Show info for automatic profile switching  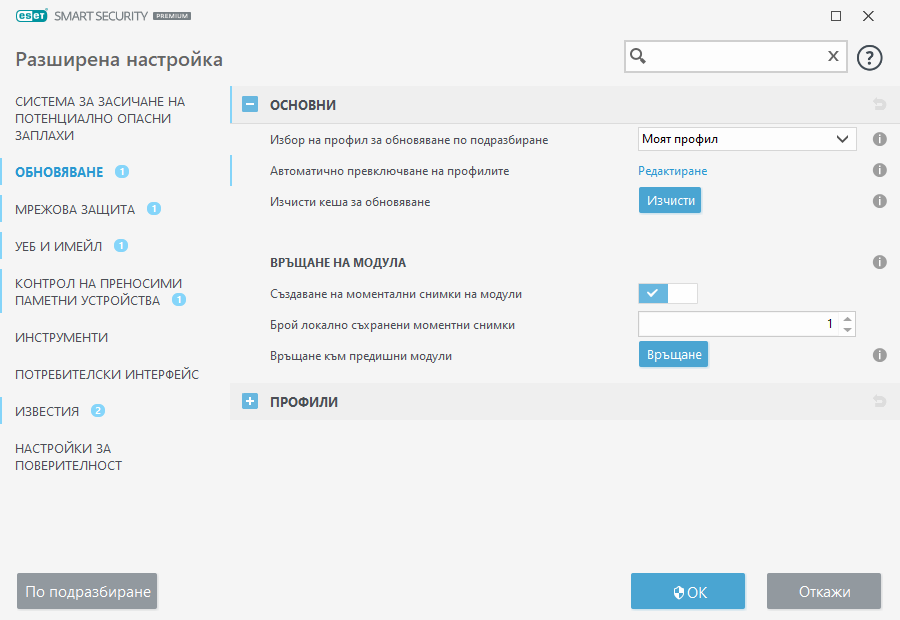[x=879, y=170]
